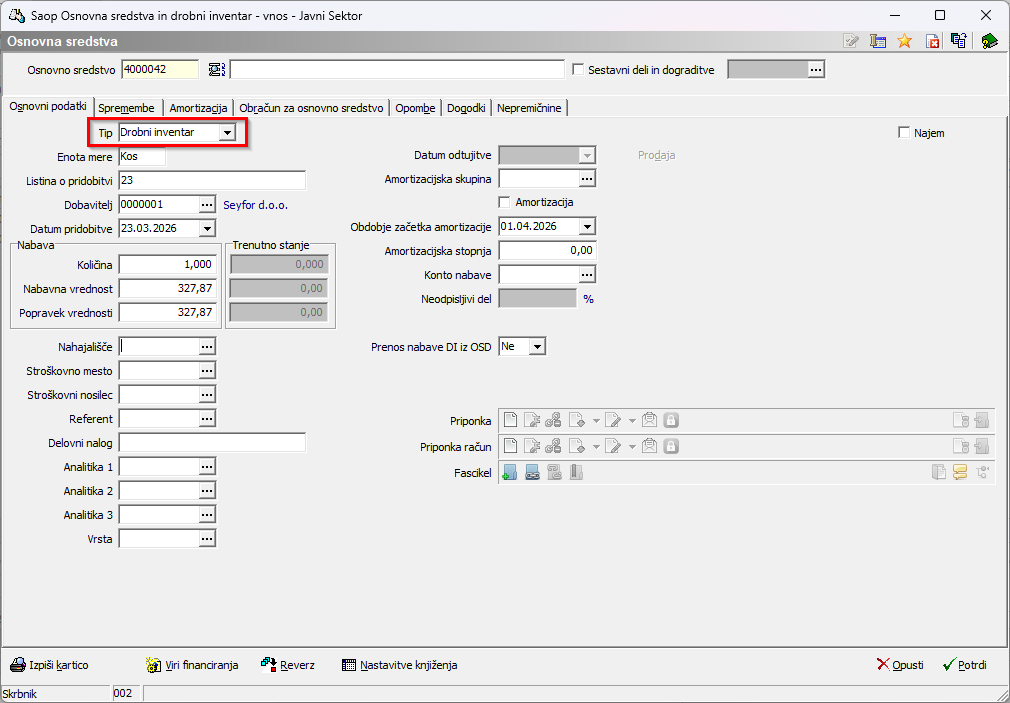Open the Datum pridobitve date picker arrow
This screenshot has height=703, width=1010.
point(207,229)
